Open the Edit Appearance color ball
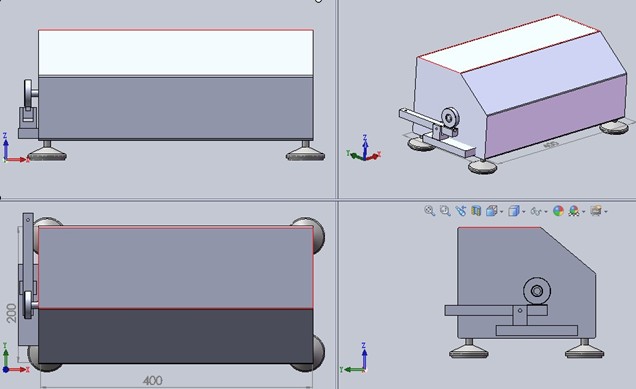 coord(559,211)
